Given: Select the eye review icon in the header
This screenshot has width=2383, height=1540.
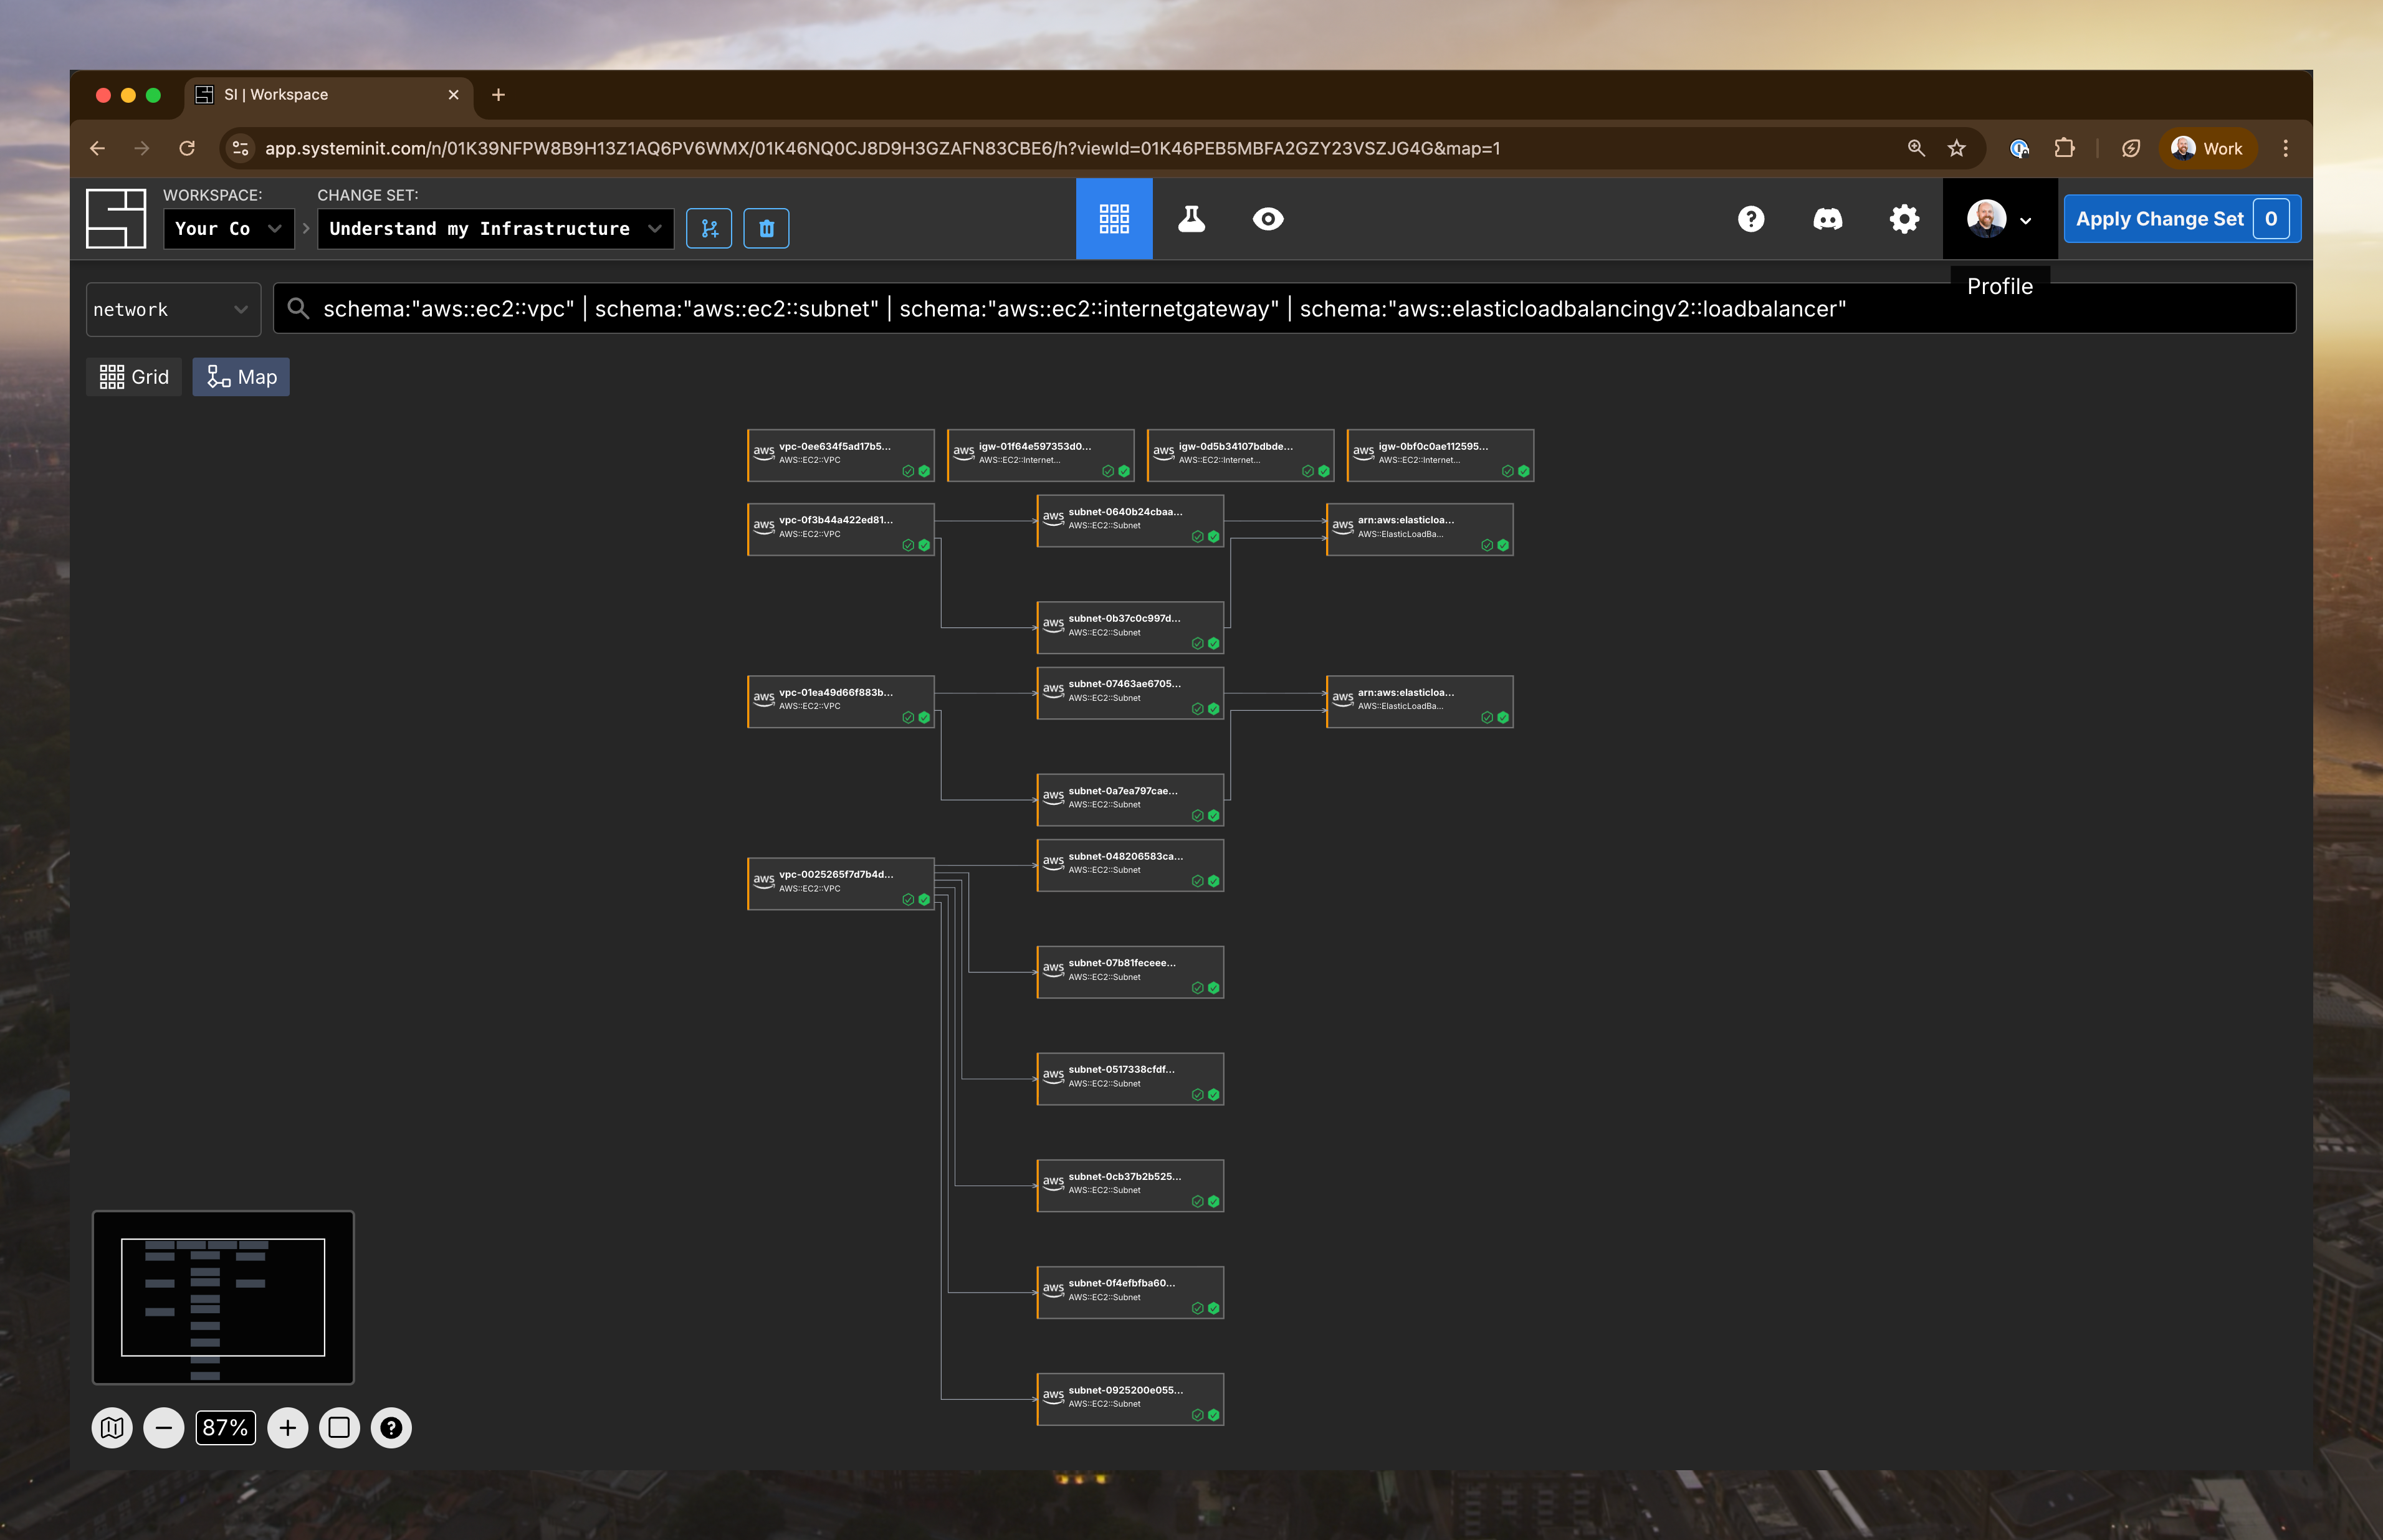Looking at the screenshot, I should pyautogui.click(x=1267, y=218).
